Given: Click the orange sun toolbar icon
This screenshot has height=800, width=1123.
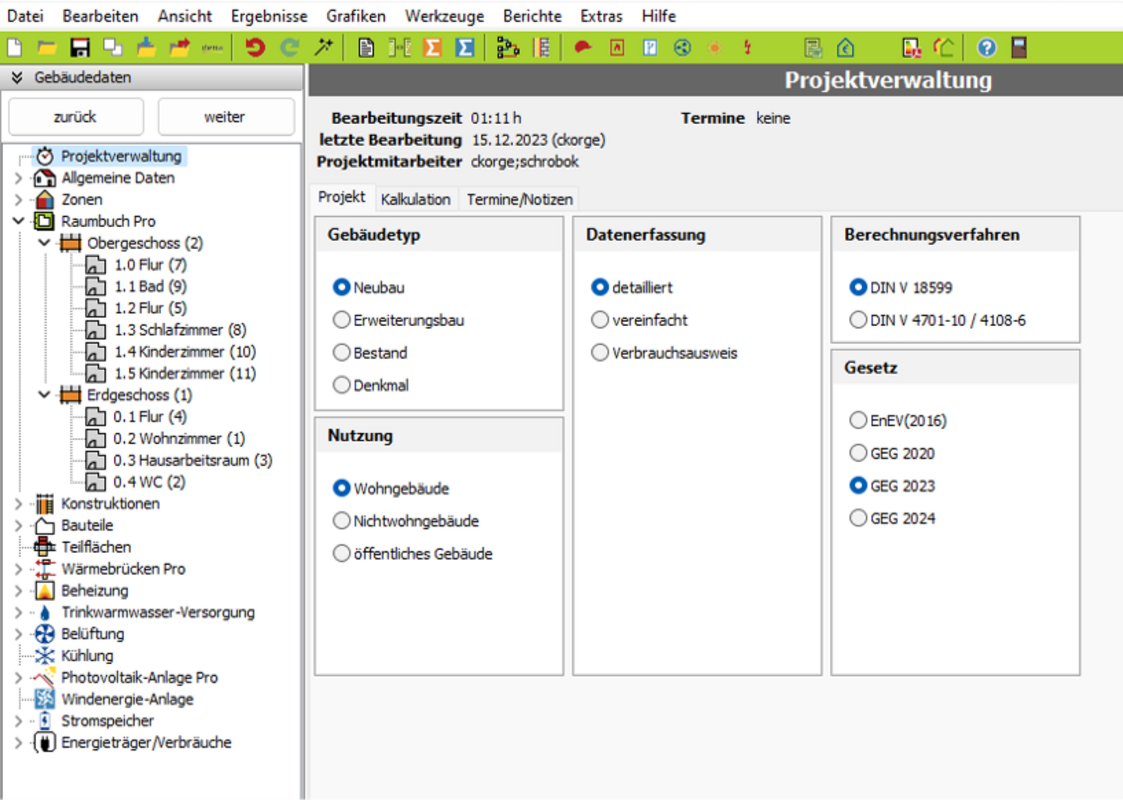Looking at the screenshot, I should (x=714, y=47).
